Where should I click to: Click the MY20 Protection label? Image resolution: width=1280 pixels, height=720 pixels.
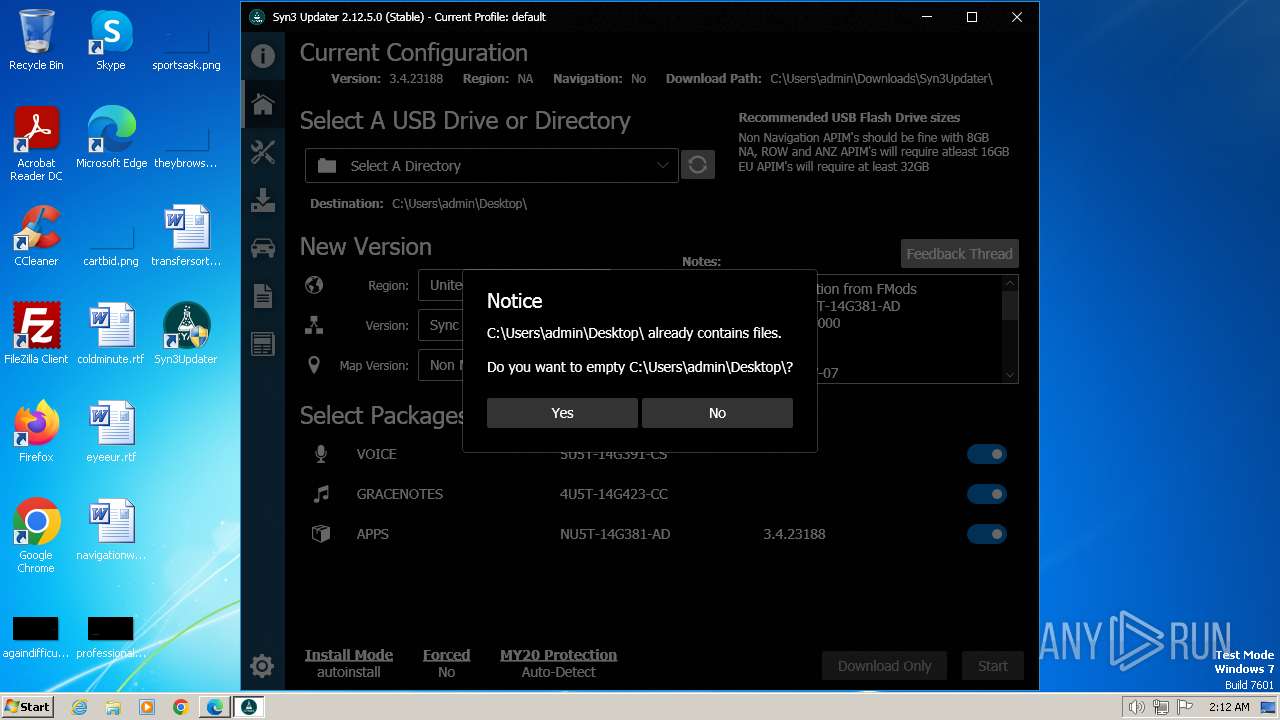point(558,655)
